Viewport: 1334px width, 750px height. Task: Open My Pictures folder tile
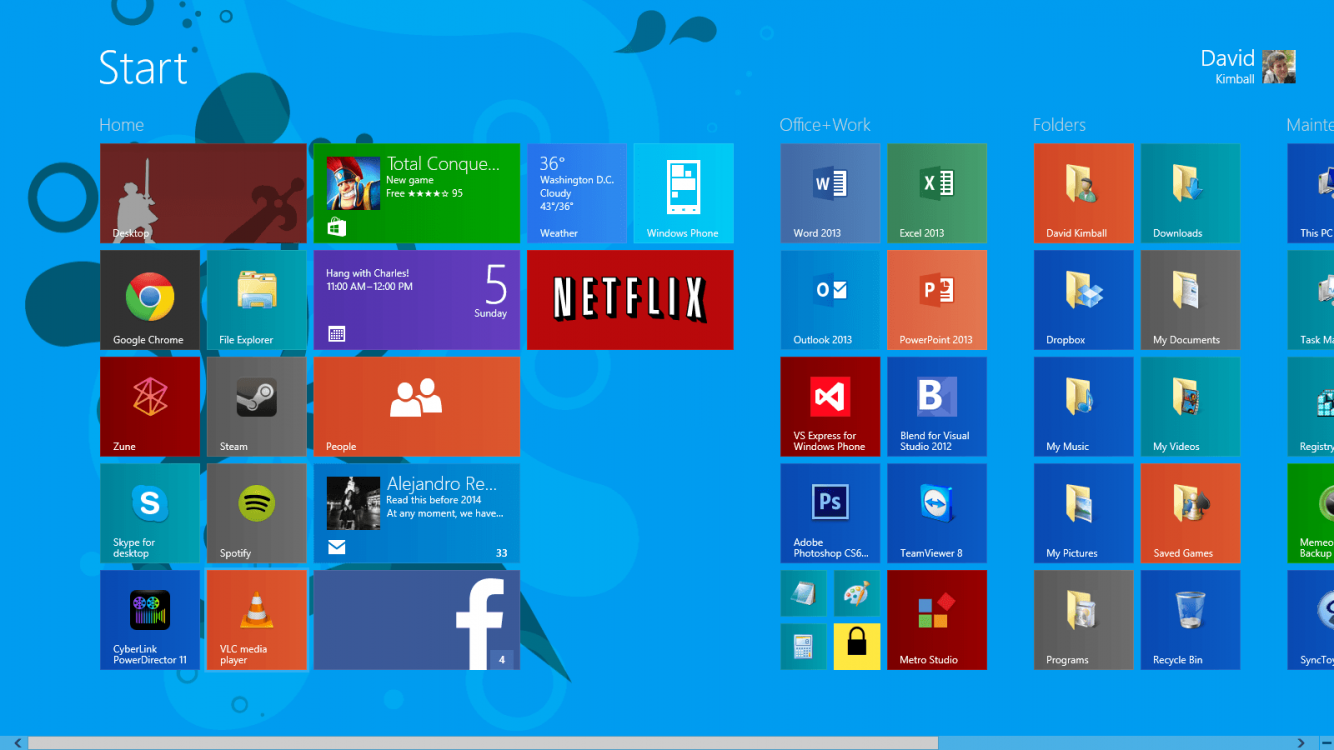click(1084, 513)
